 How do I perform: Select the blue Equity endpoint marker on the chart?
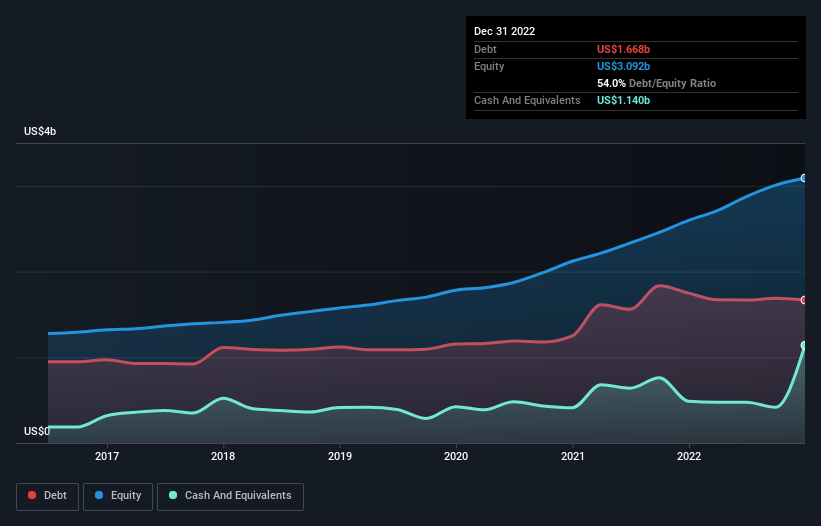point(804,178)
